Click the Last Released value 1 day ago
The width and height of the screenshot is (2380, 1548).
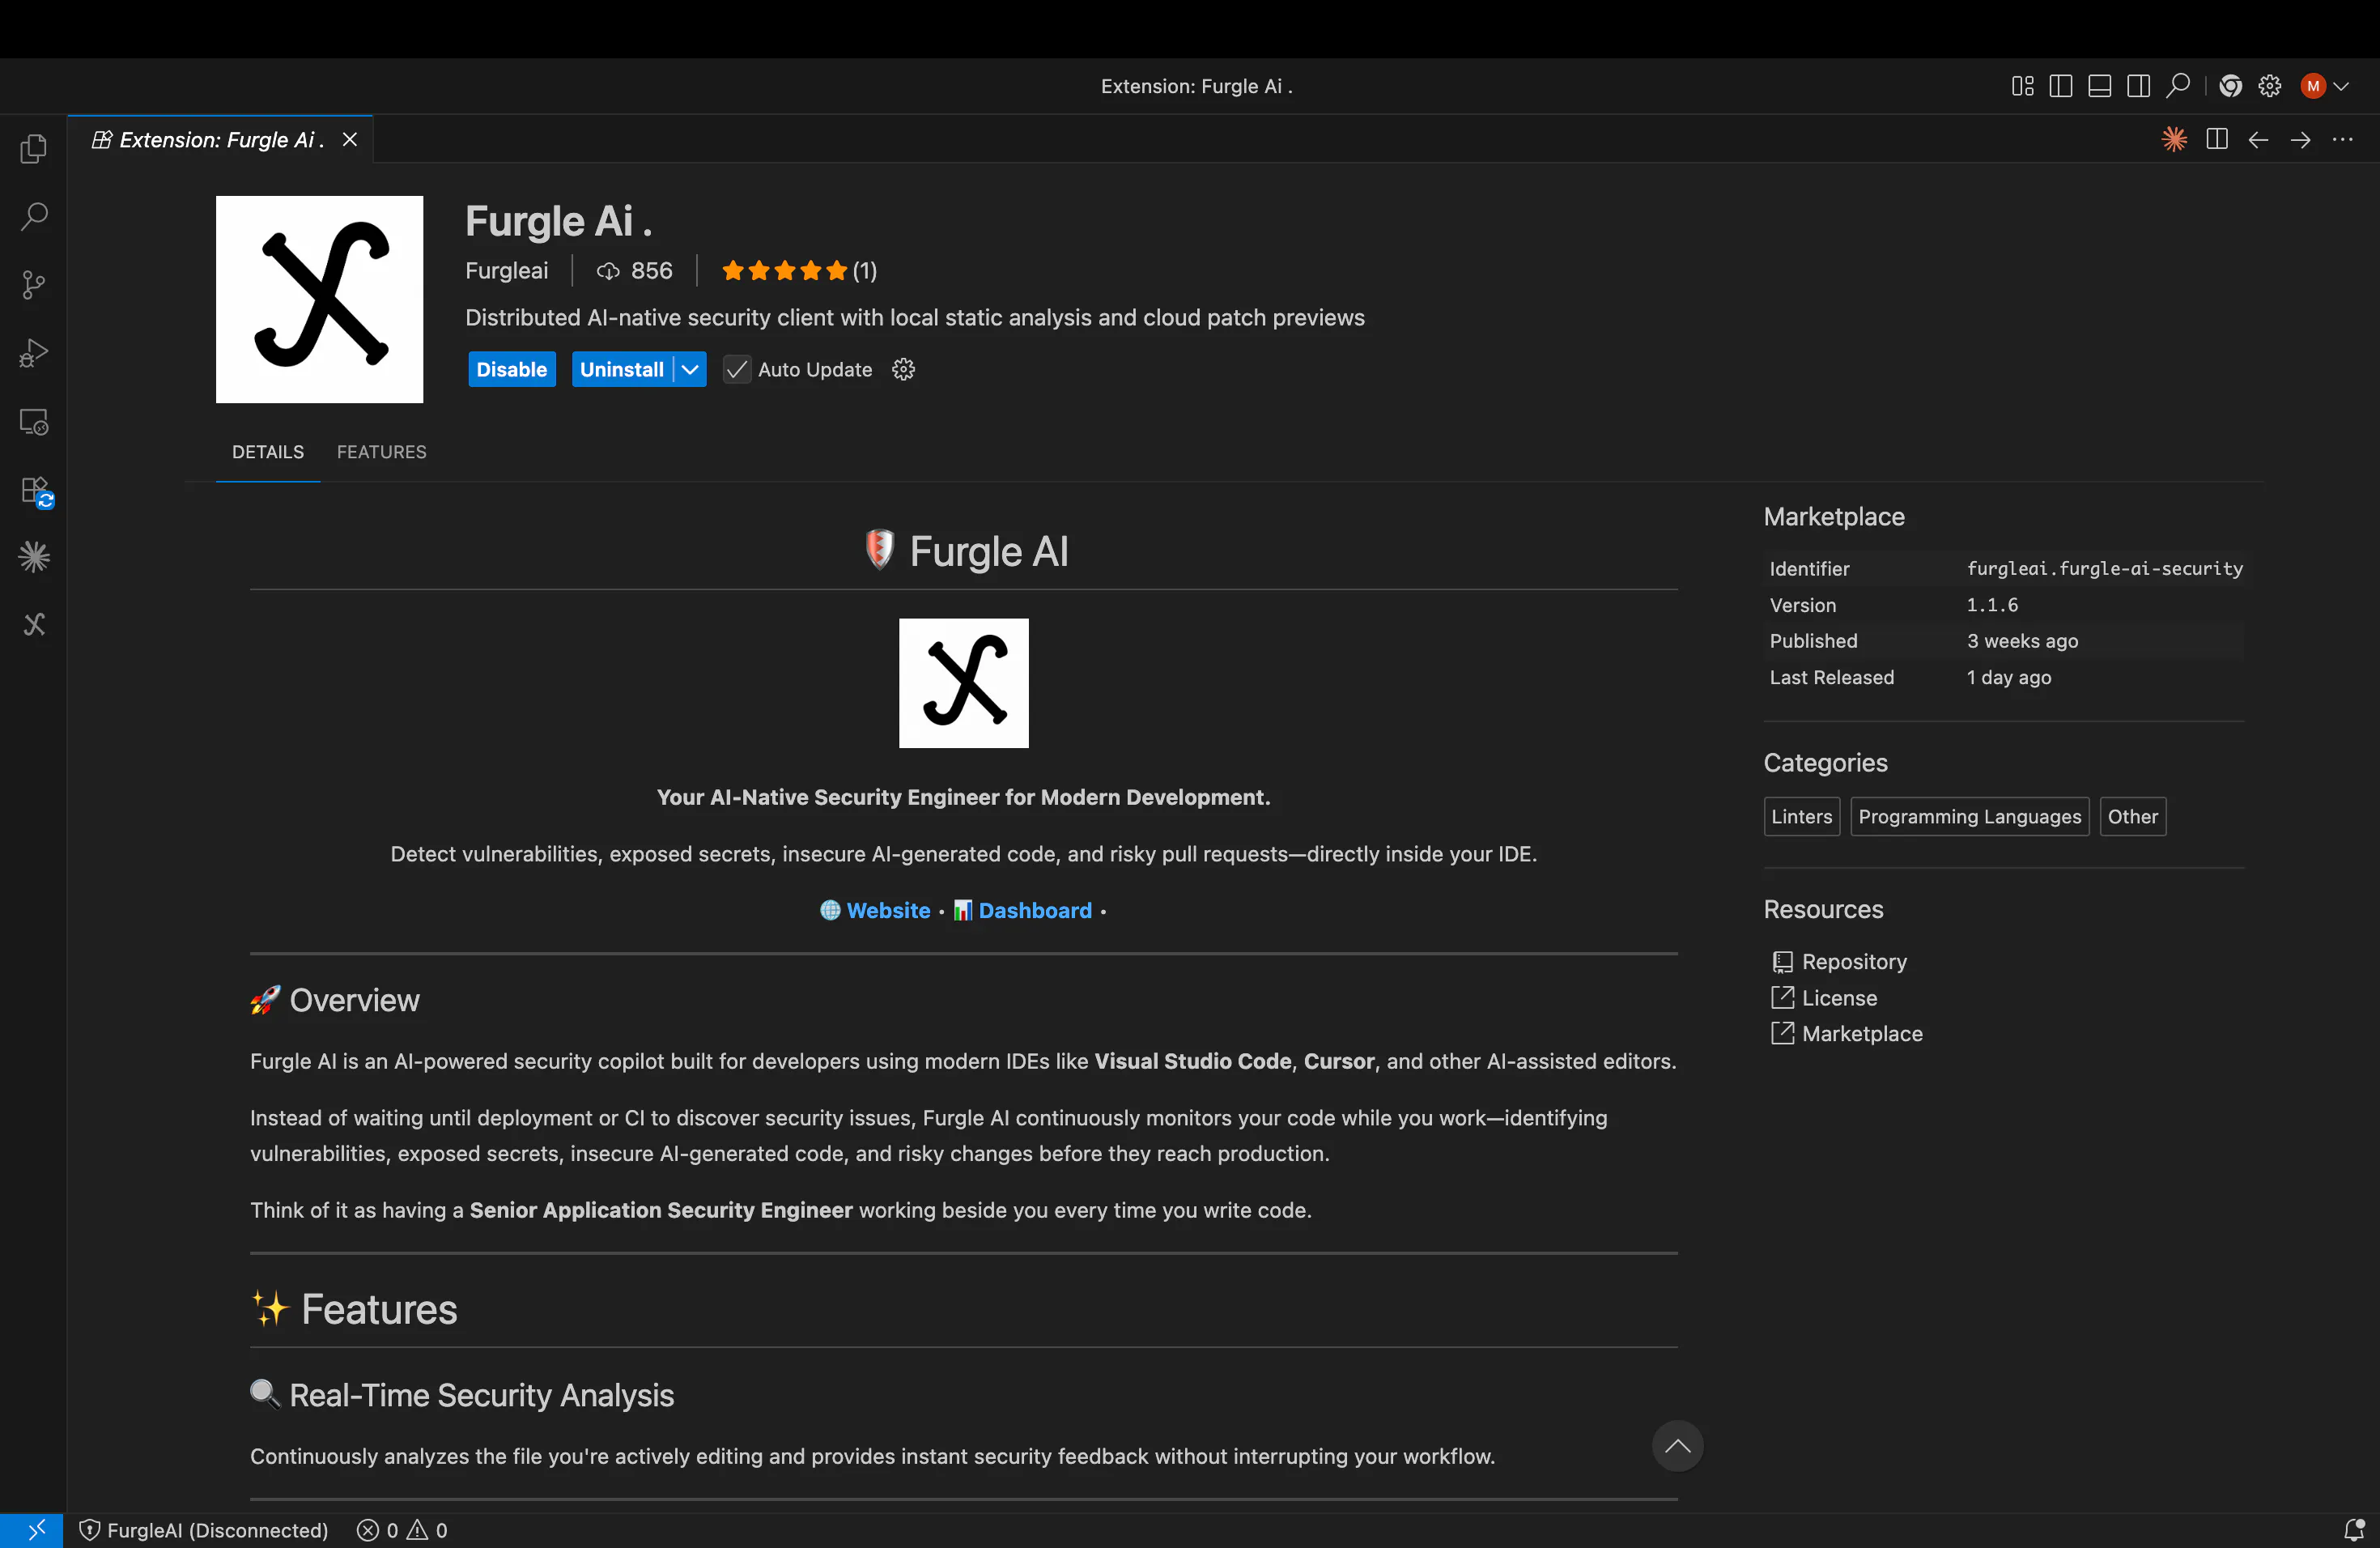click(2008, 677)
